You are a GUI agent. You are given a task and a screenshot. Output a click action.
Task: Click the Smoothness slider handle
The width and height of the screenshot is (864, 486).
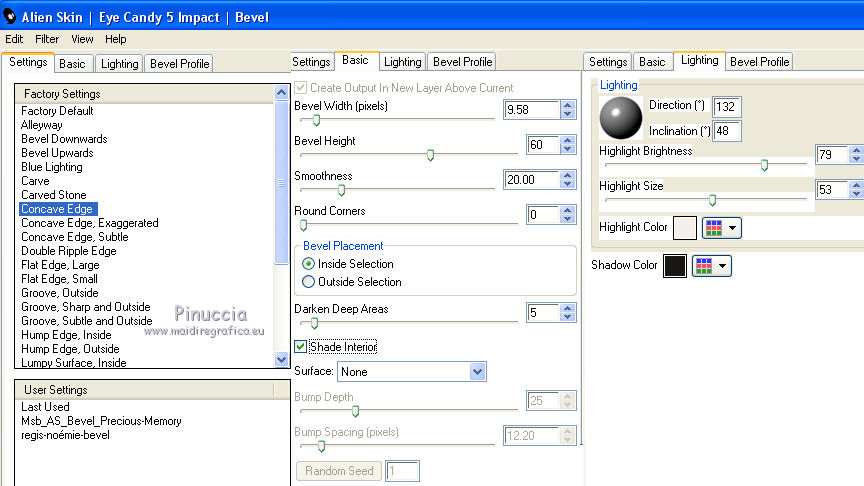tap(342, 191)
